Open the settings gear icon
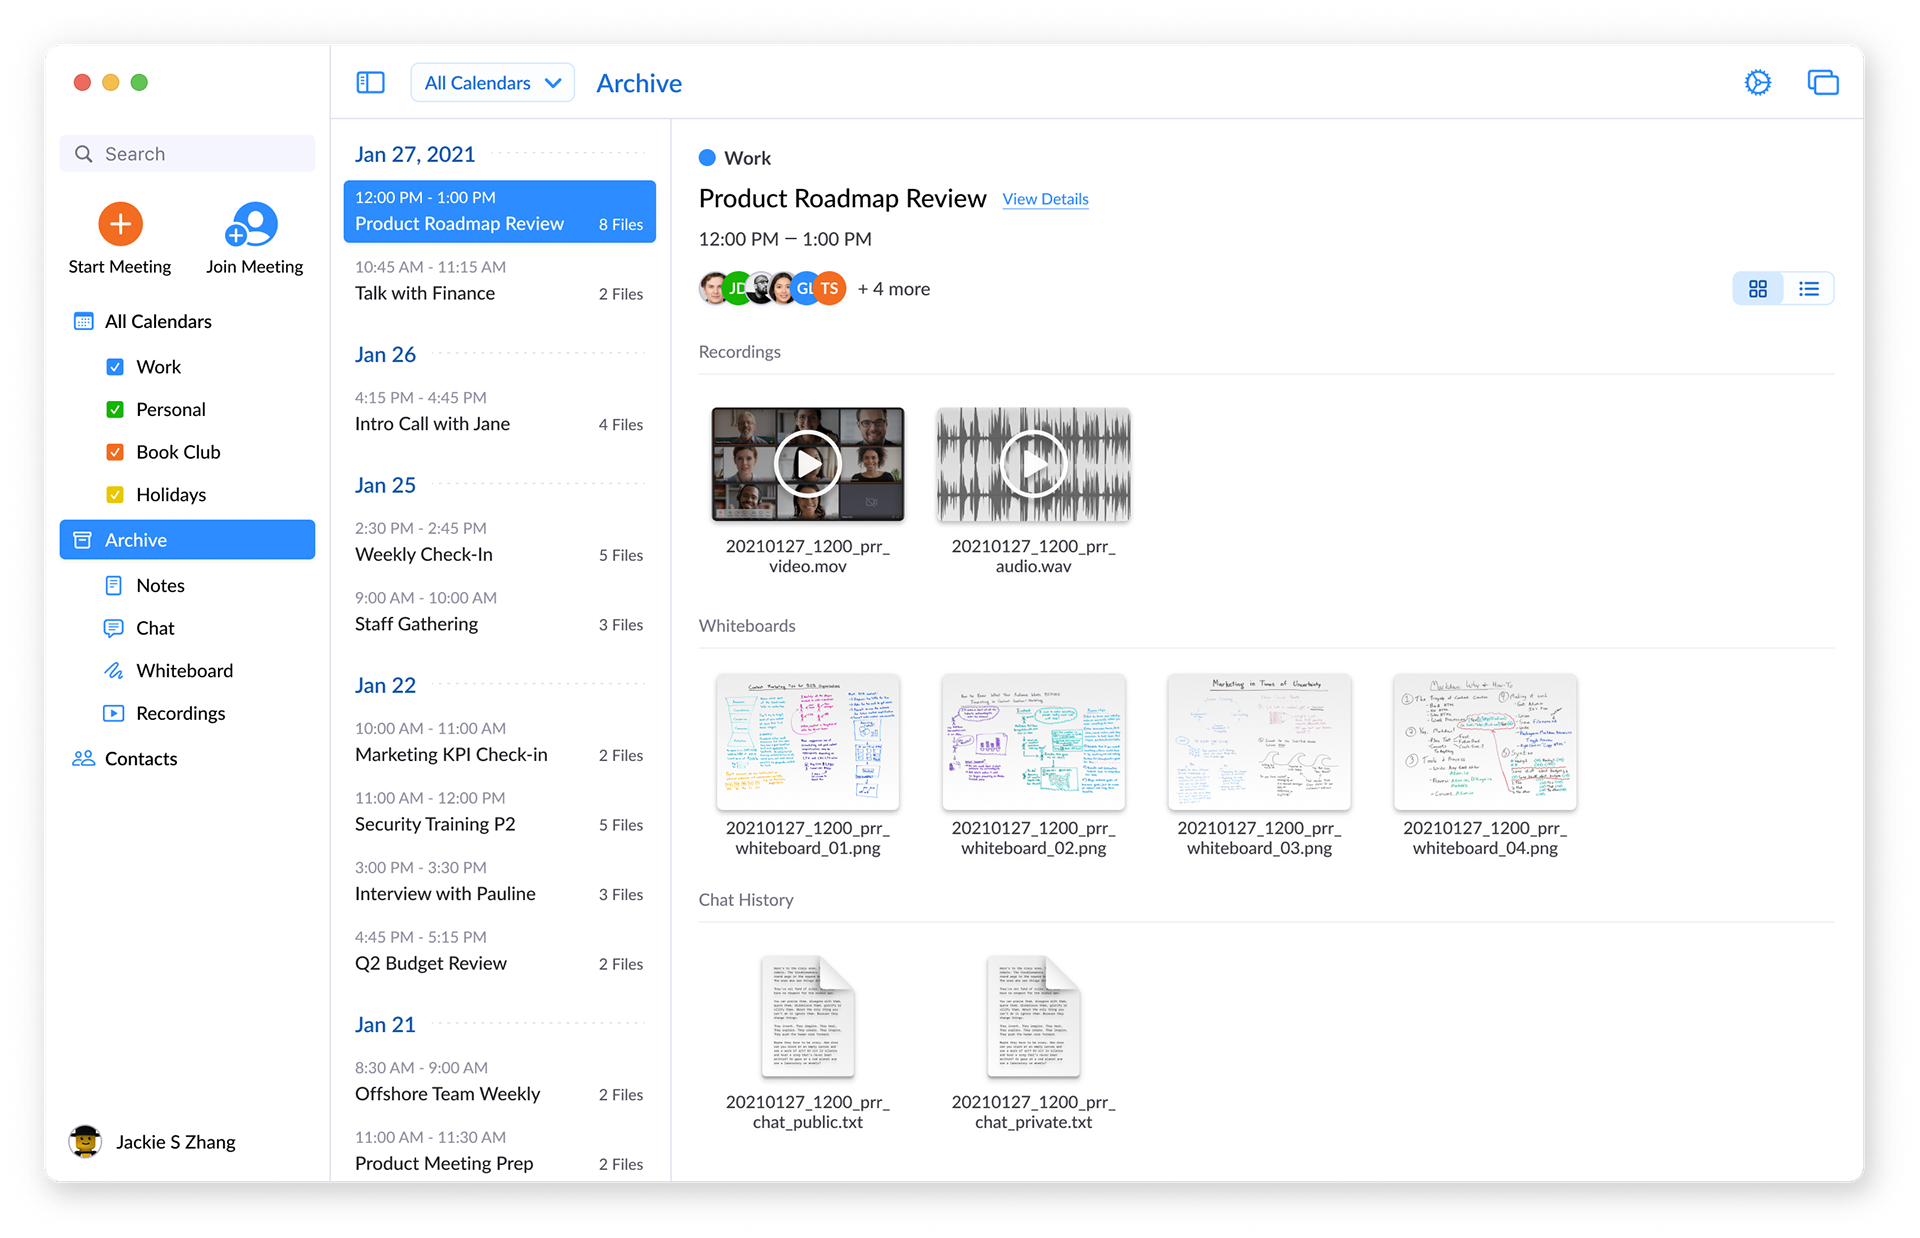The height and width of the screenshot is (1238, 1920). (1757, 82)
